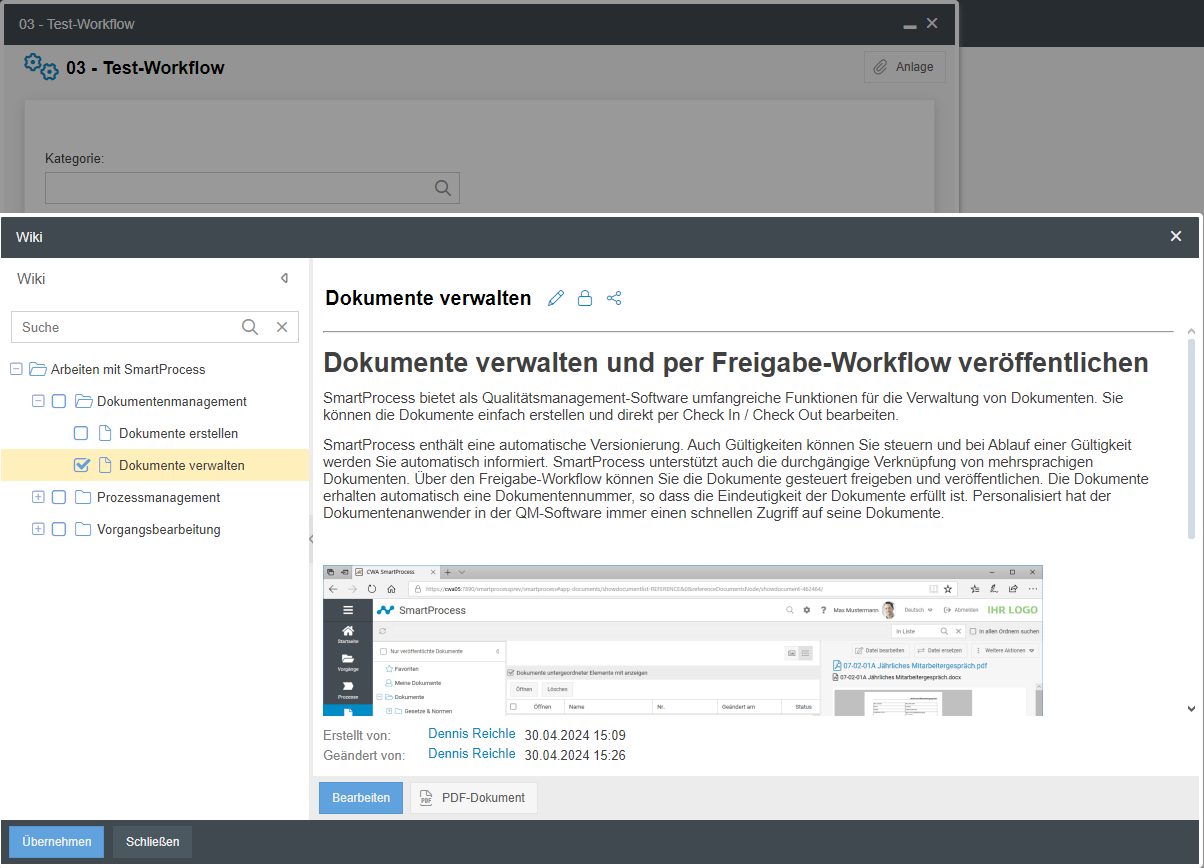
Task: Click the lock icon beside Dokumente verwalten
Action: point(585,298)
